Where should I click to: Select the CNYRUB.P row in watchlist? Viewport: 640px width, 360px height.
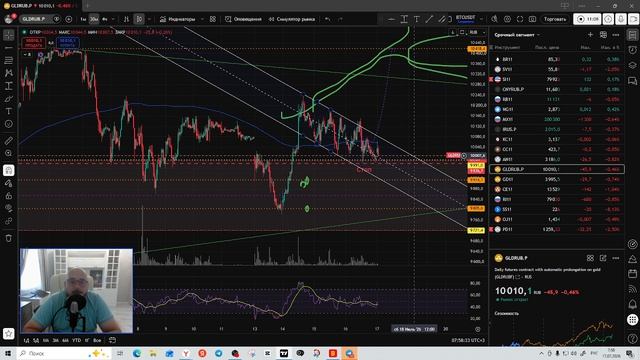(557, 89)
